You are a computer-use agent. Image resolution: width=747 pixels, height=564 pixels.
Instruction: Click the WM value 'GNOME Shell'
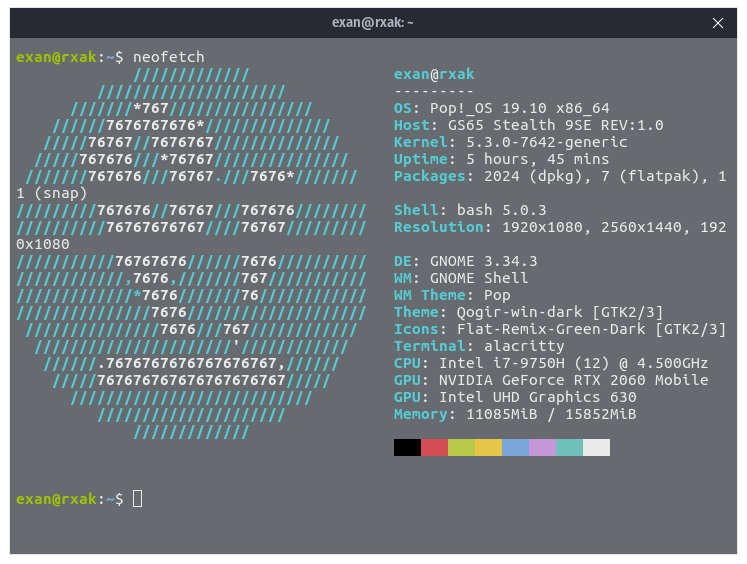tap(479, 278)
